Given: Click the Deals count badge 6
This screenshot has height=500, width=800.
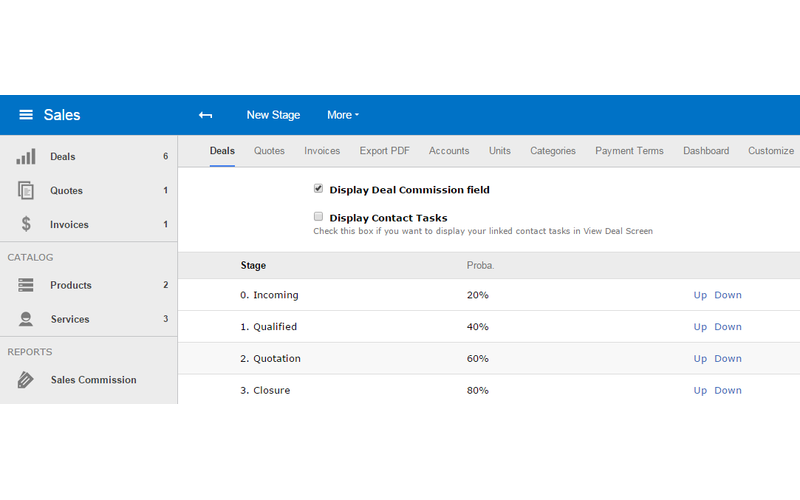Looking at the screenshot, I should point(165,156).
